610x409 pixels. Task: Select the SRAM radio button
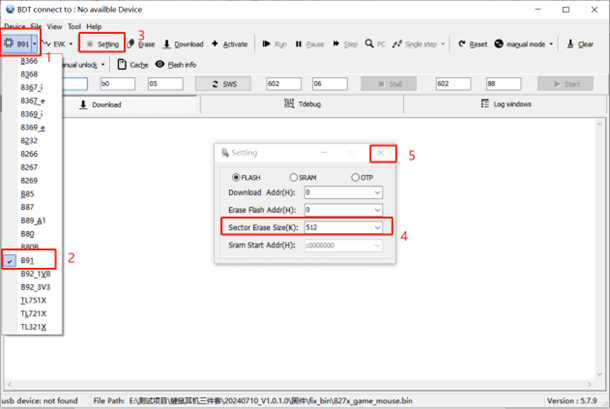click(293, 177)
